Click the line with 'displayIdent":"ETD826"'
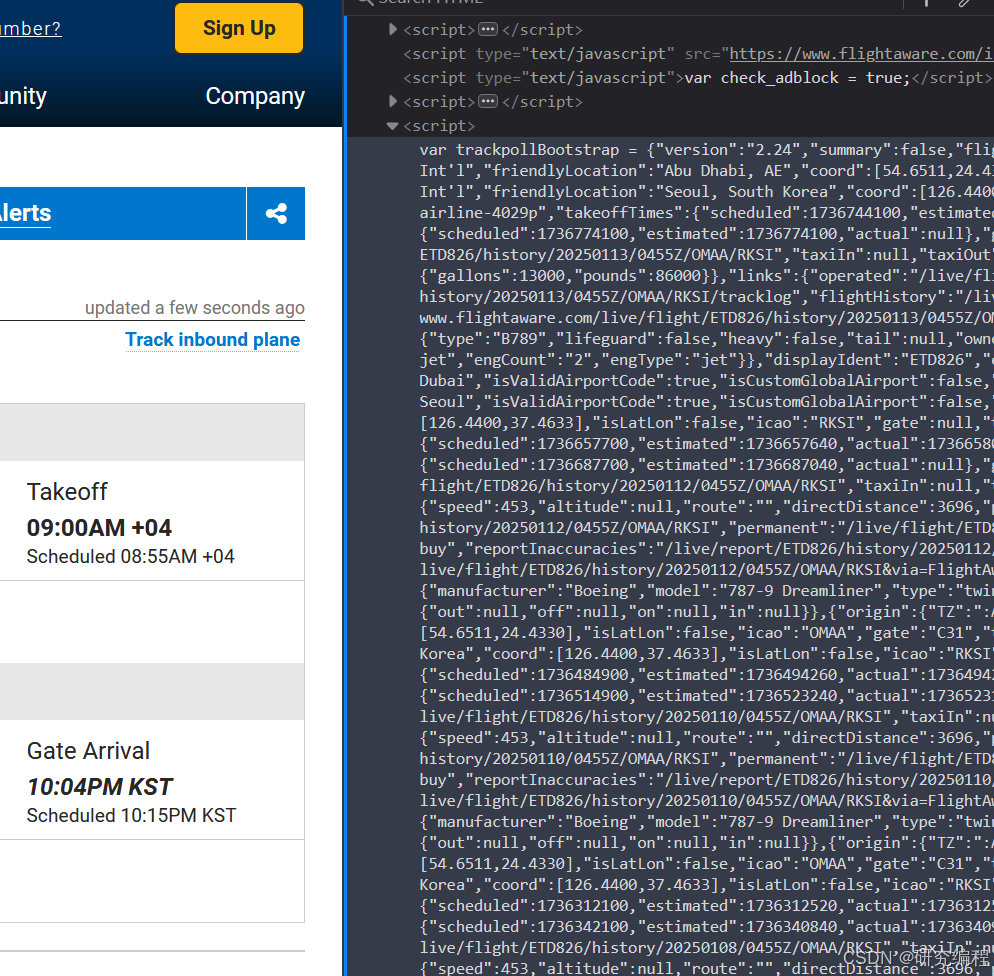 (706, 360)
